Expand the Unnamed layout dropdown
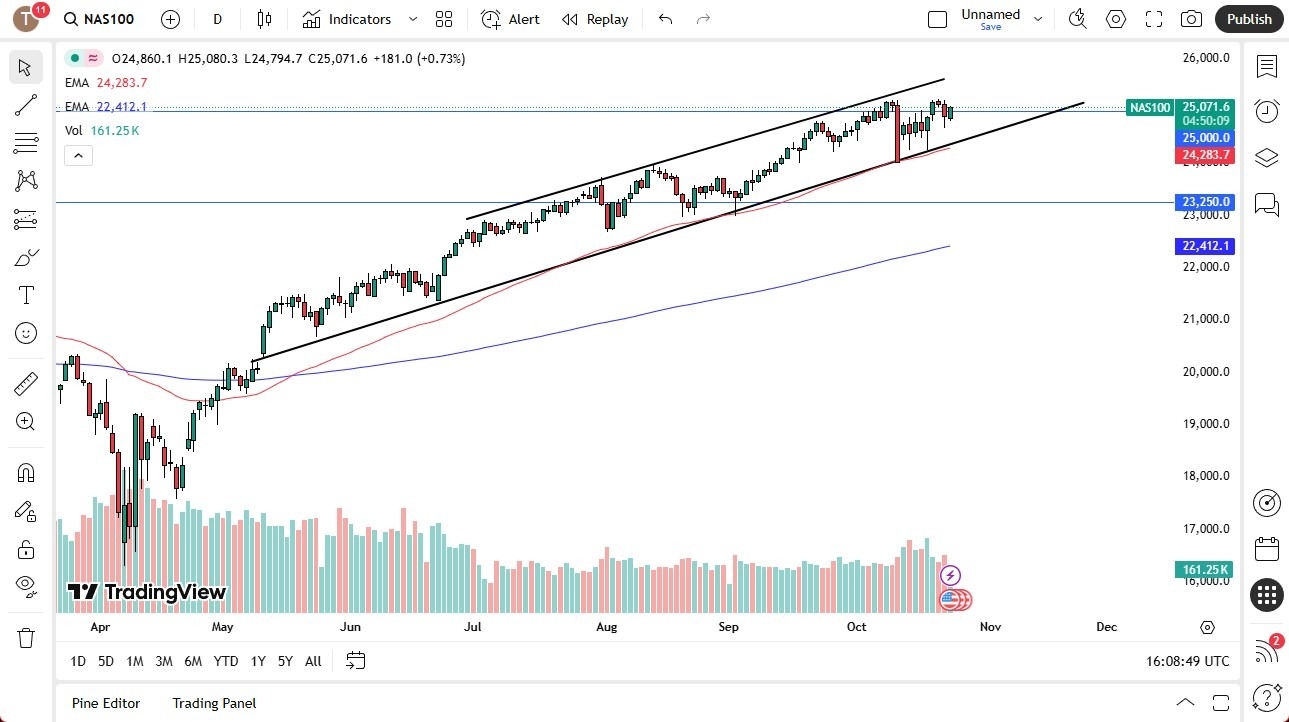This screenshot has width=1289, height=722. click(x=1038, y=17)
